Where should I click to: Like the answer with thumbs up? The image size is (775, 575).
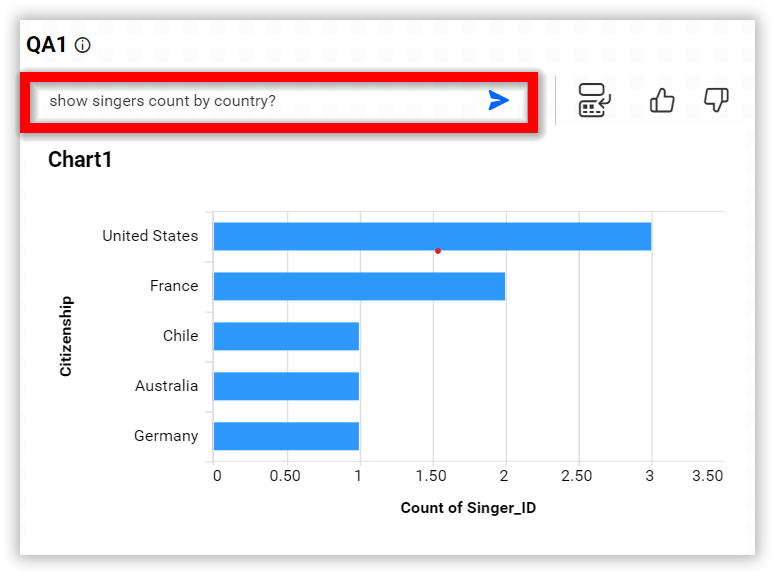pyautogui.click(x=662, y=100)
